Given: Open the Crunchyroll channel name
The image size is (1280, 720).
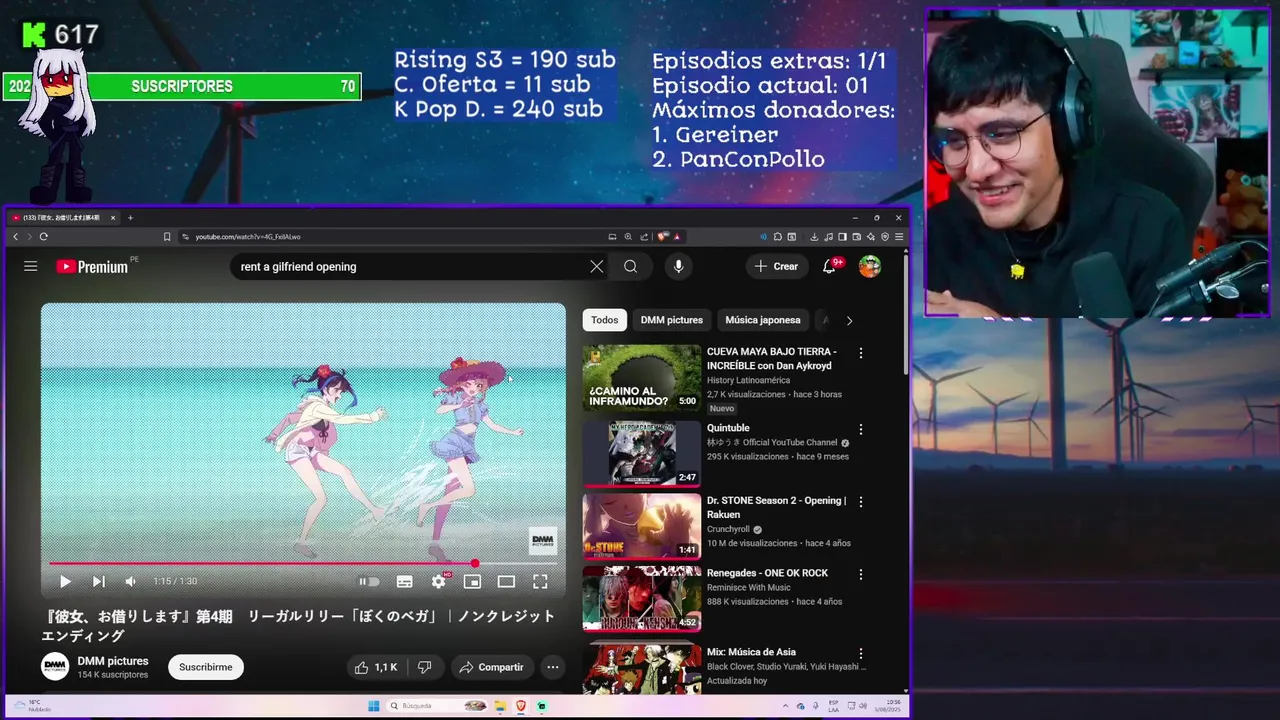Looking at the screenshot, I should coord(728,530).
